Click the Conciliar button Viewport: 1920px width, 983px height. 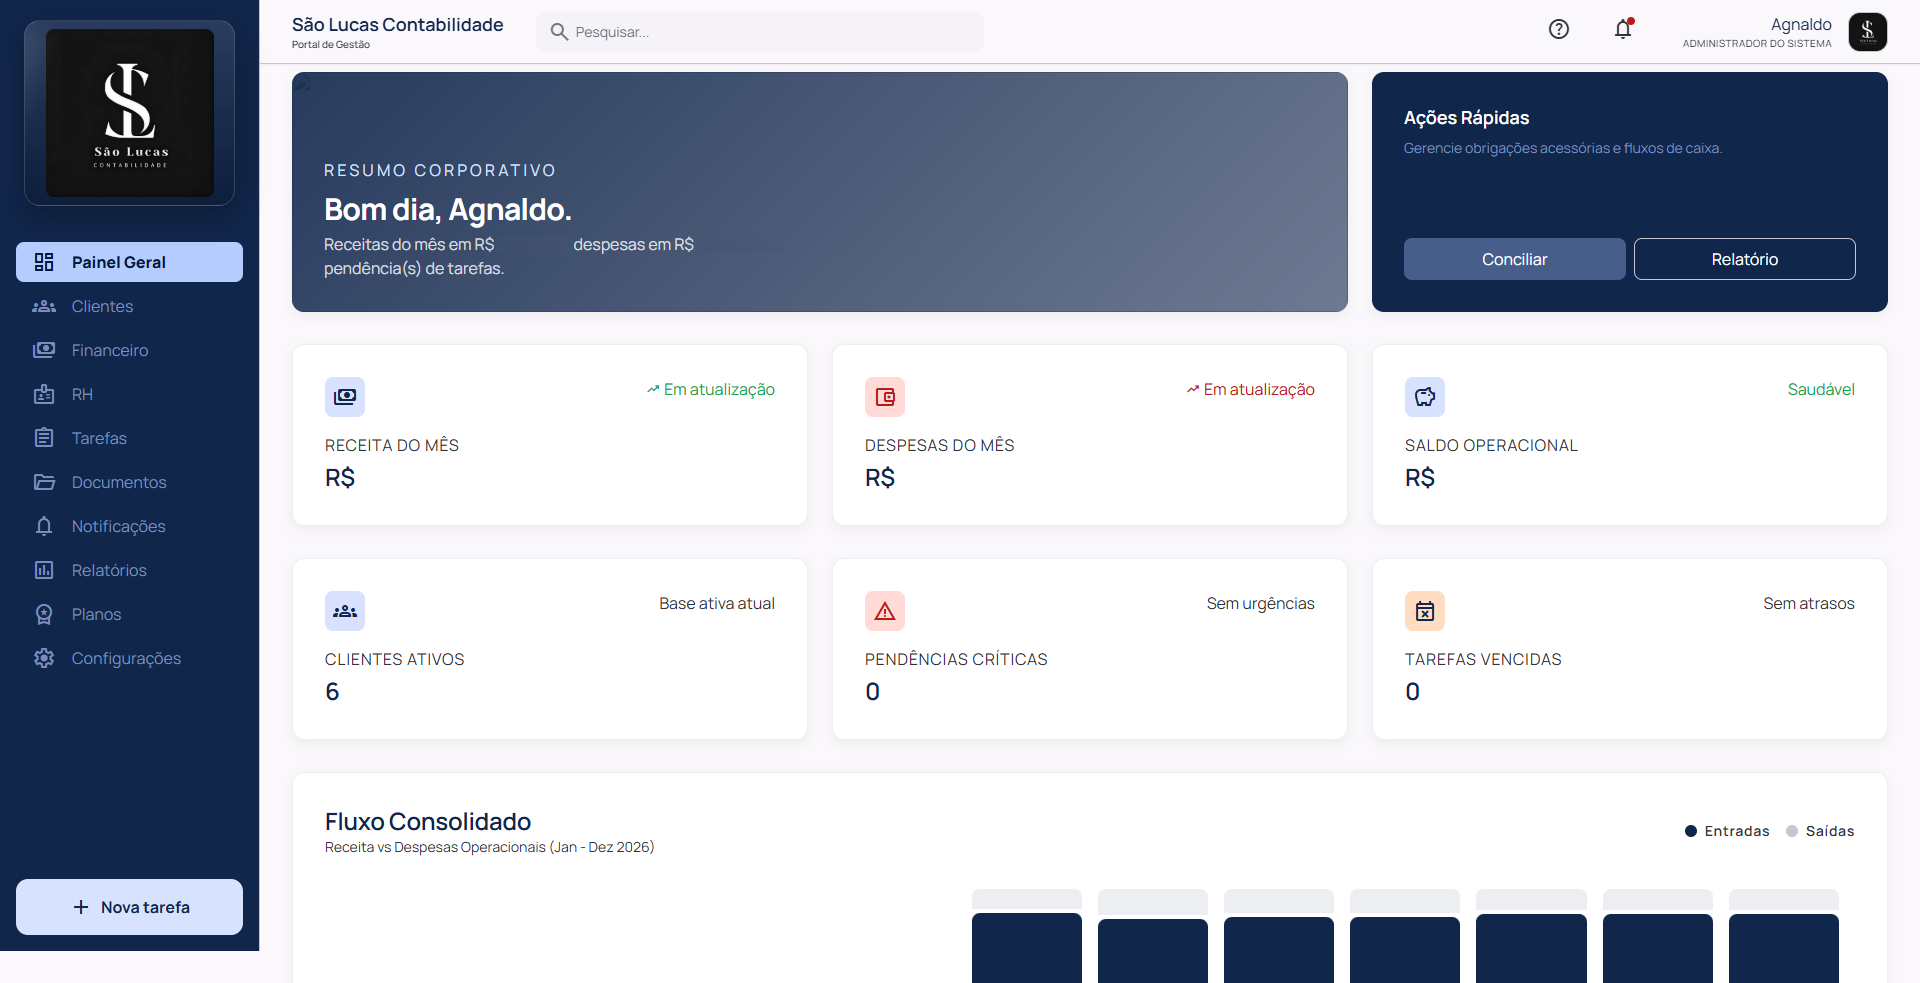(x=1514, y=259)
